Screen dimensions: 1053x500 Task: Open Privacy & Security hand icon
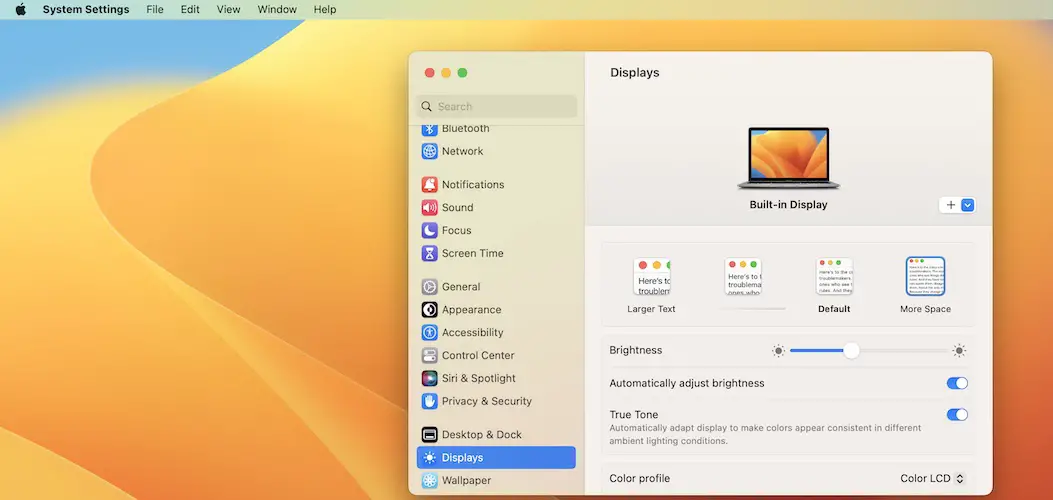tap(429, 401)
